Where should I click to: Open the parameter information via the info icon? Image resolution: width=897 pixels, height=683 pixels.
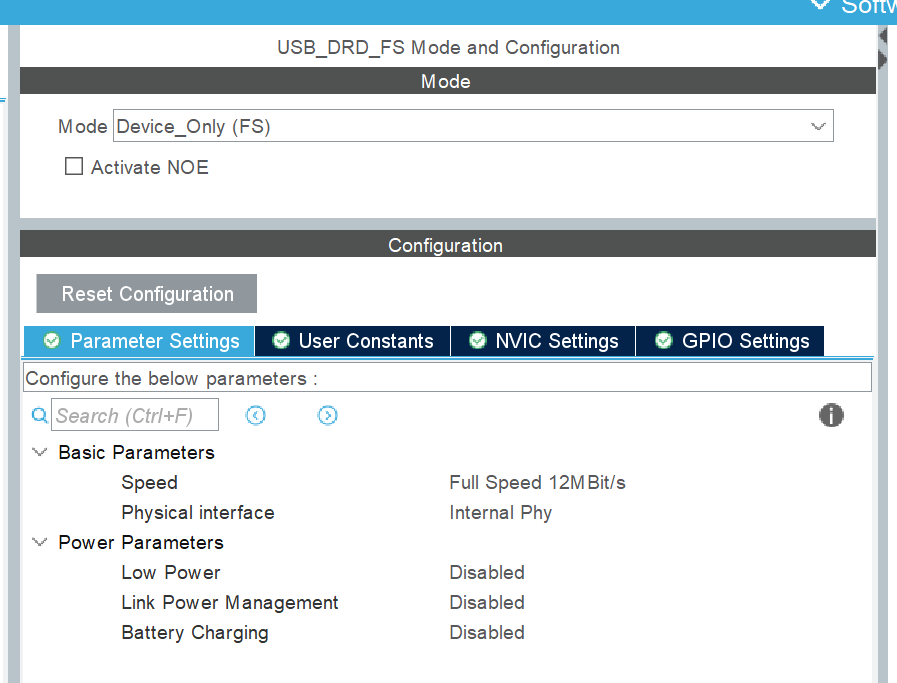(x=831, y=414)
